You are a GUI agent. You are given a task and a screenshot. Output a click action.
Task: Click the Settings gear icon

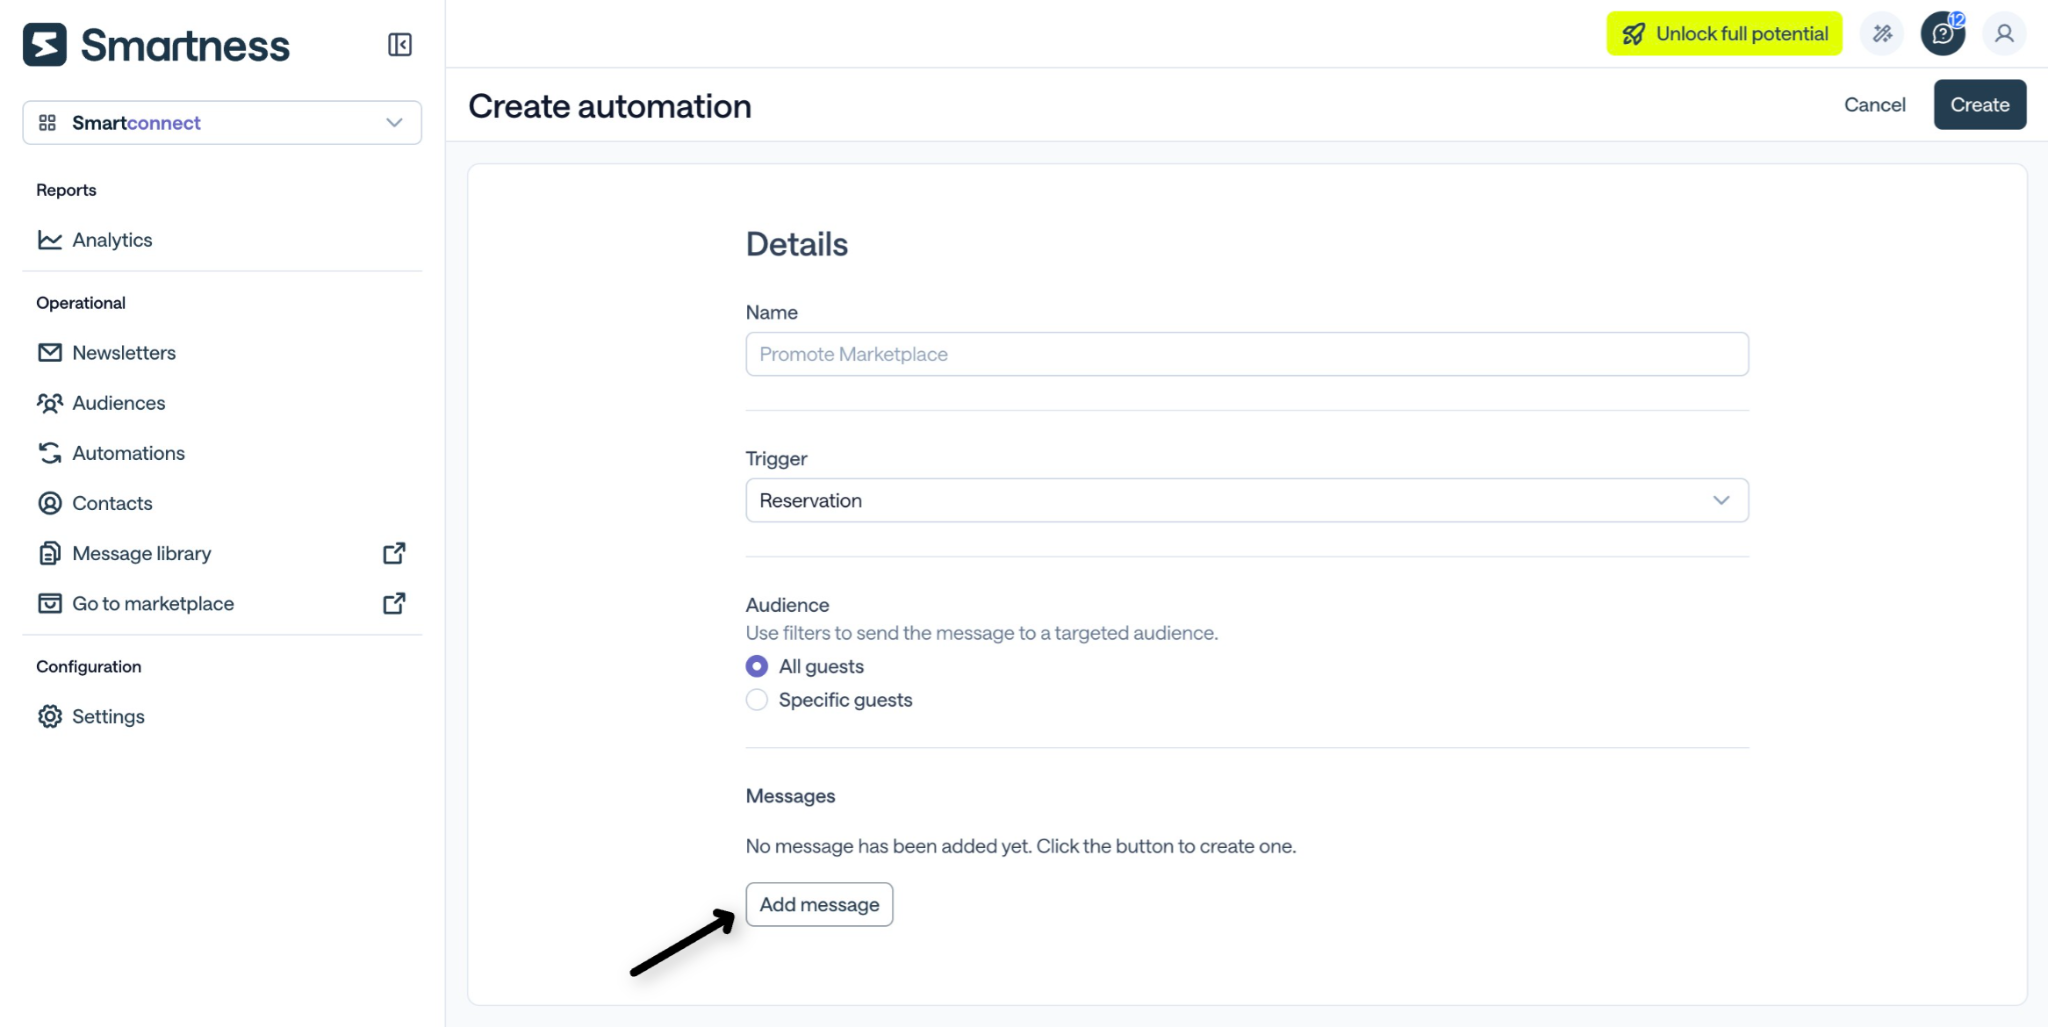click(x=50, y=716)
